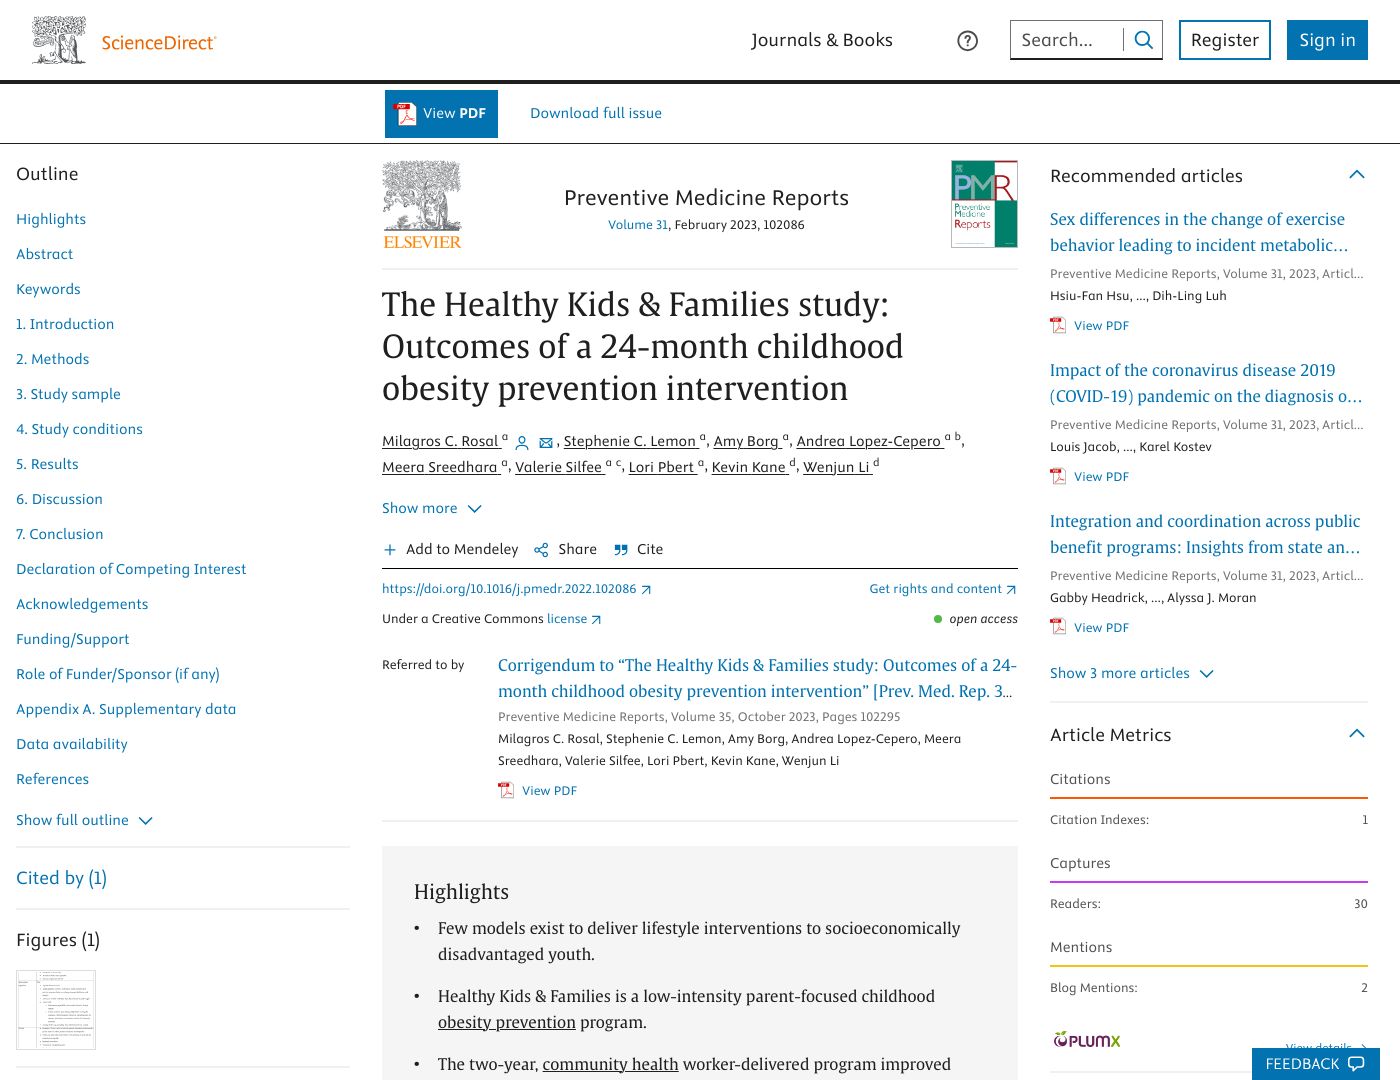Click the envelope icon beside Milagros C. Rosal
Screen dimensions: 1400x1080
click(x=546, y=443)
